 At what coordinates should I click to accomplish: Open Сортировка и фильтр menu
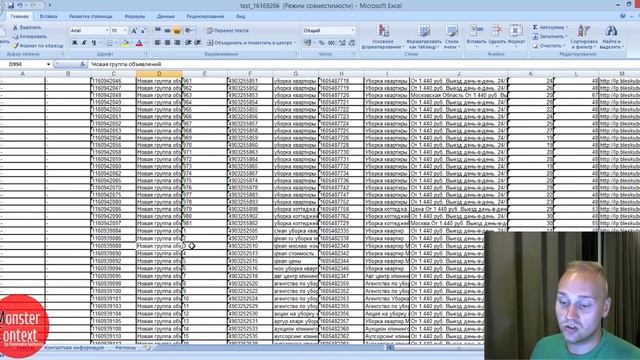coord(584,37)
